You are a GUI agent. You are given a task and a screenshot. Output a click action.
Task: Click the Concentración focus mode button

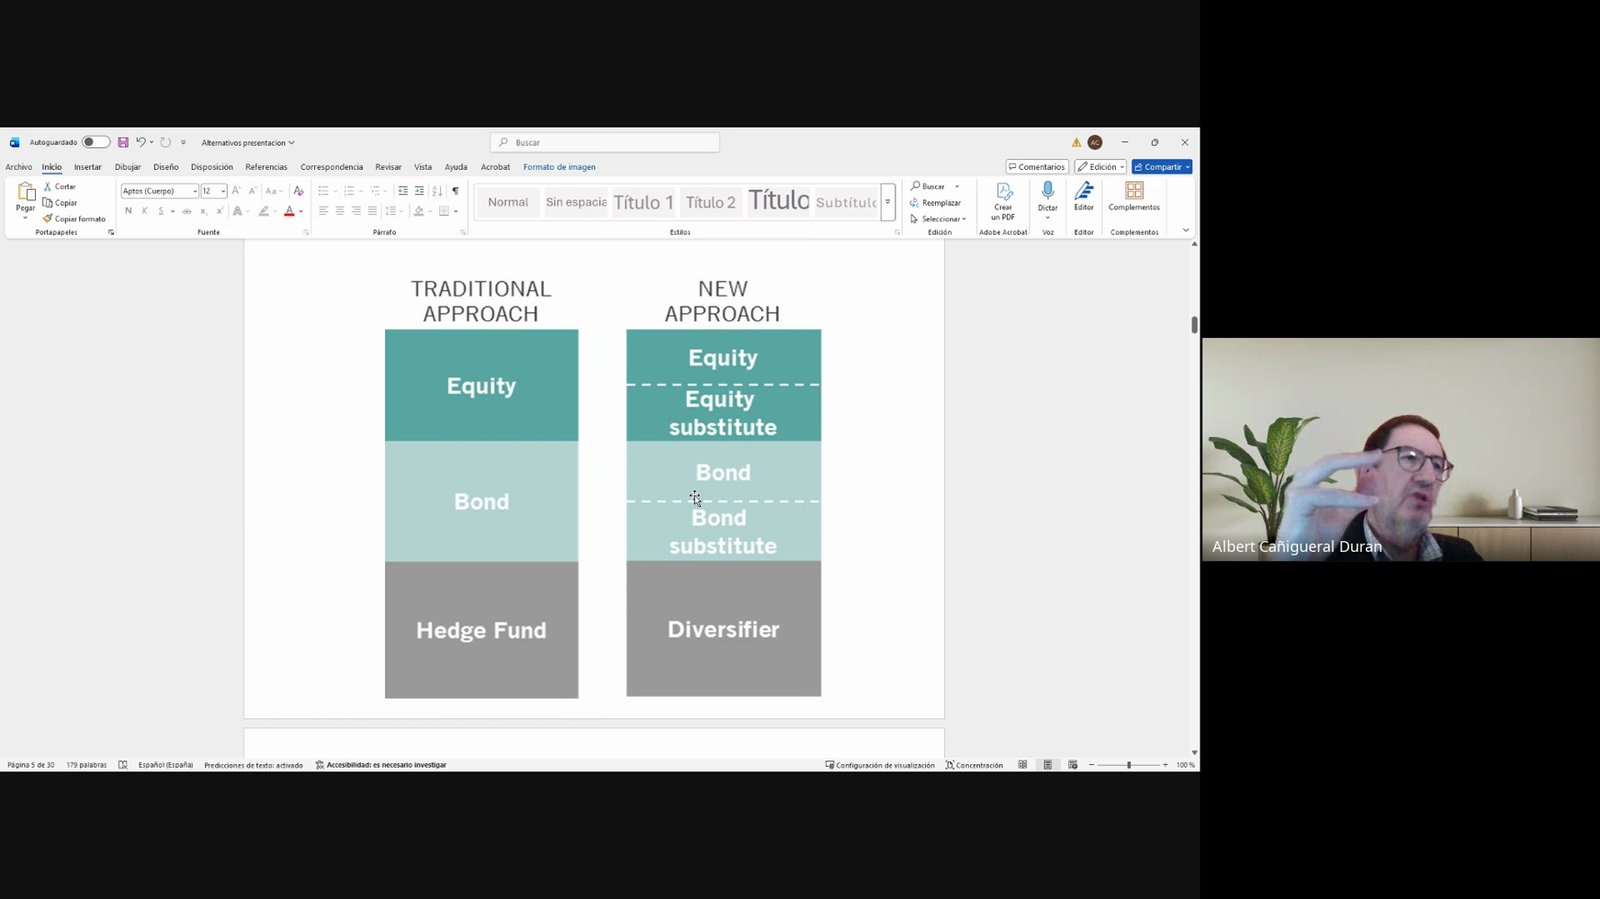tap(974, 765)
